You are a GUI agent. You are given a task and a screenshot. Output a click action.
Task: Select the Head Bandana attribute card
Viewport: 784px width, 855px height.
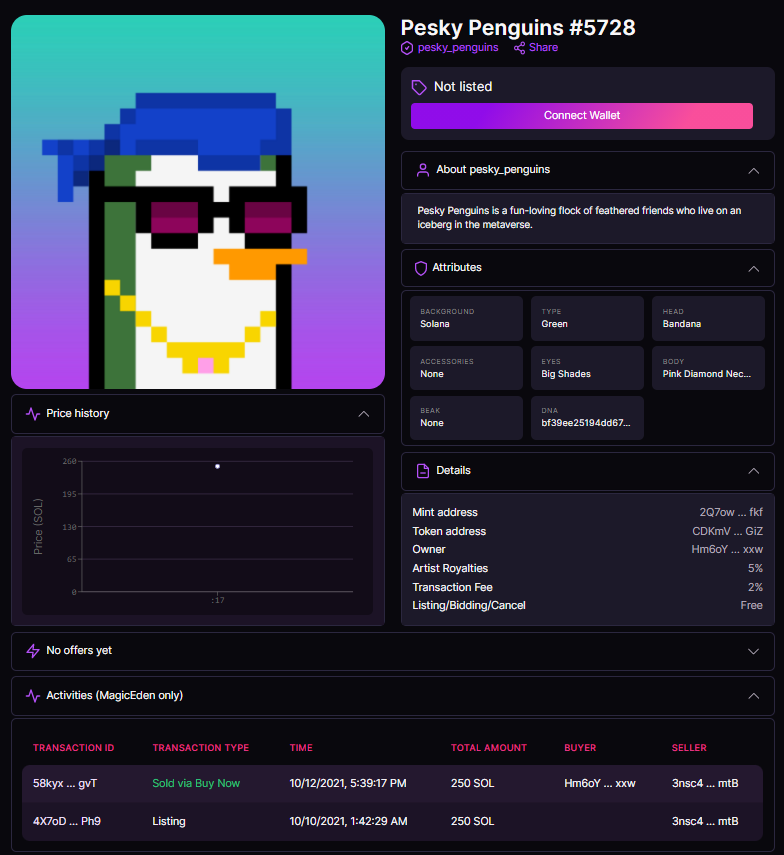(708, 318)
